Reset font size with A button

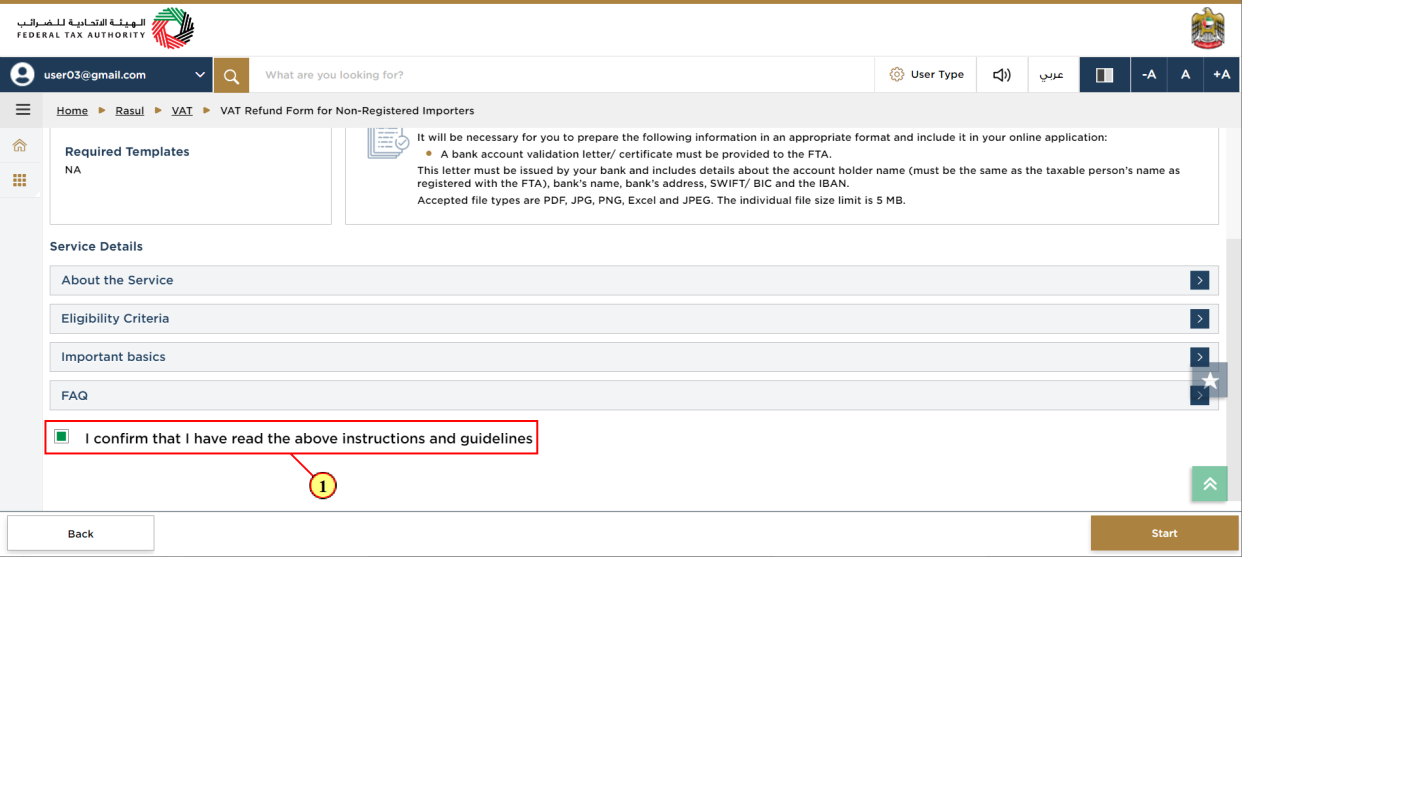tap(1185, 75)
